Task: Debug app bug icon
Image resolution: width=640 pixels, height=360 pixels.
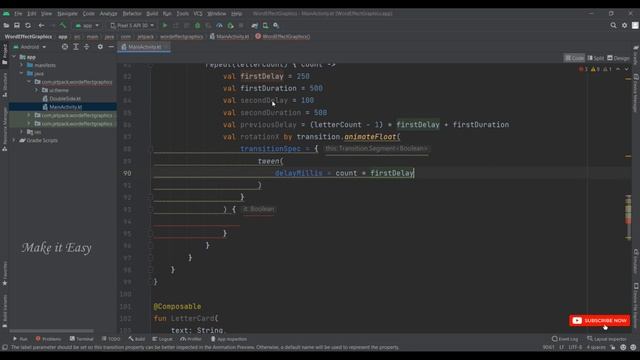Action: click(x=198, y=25)
